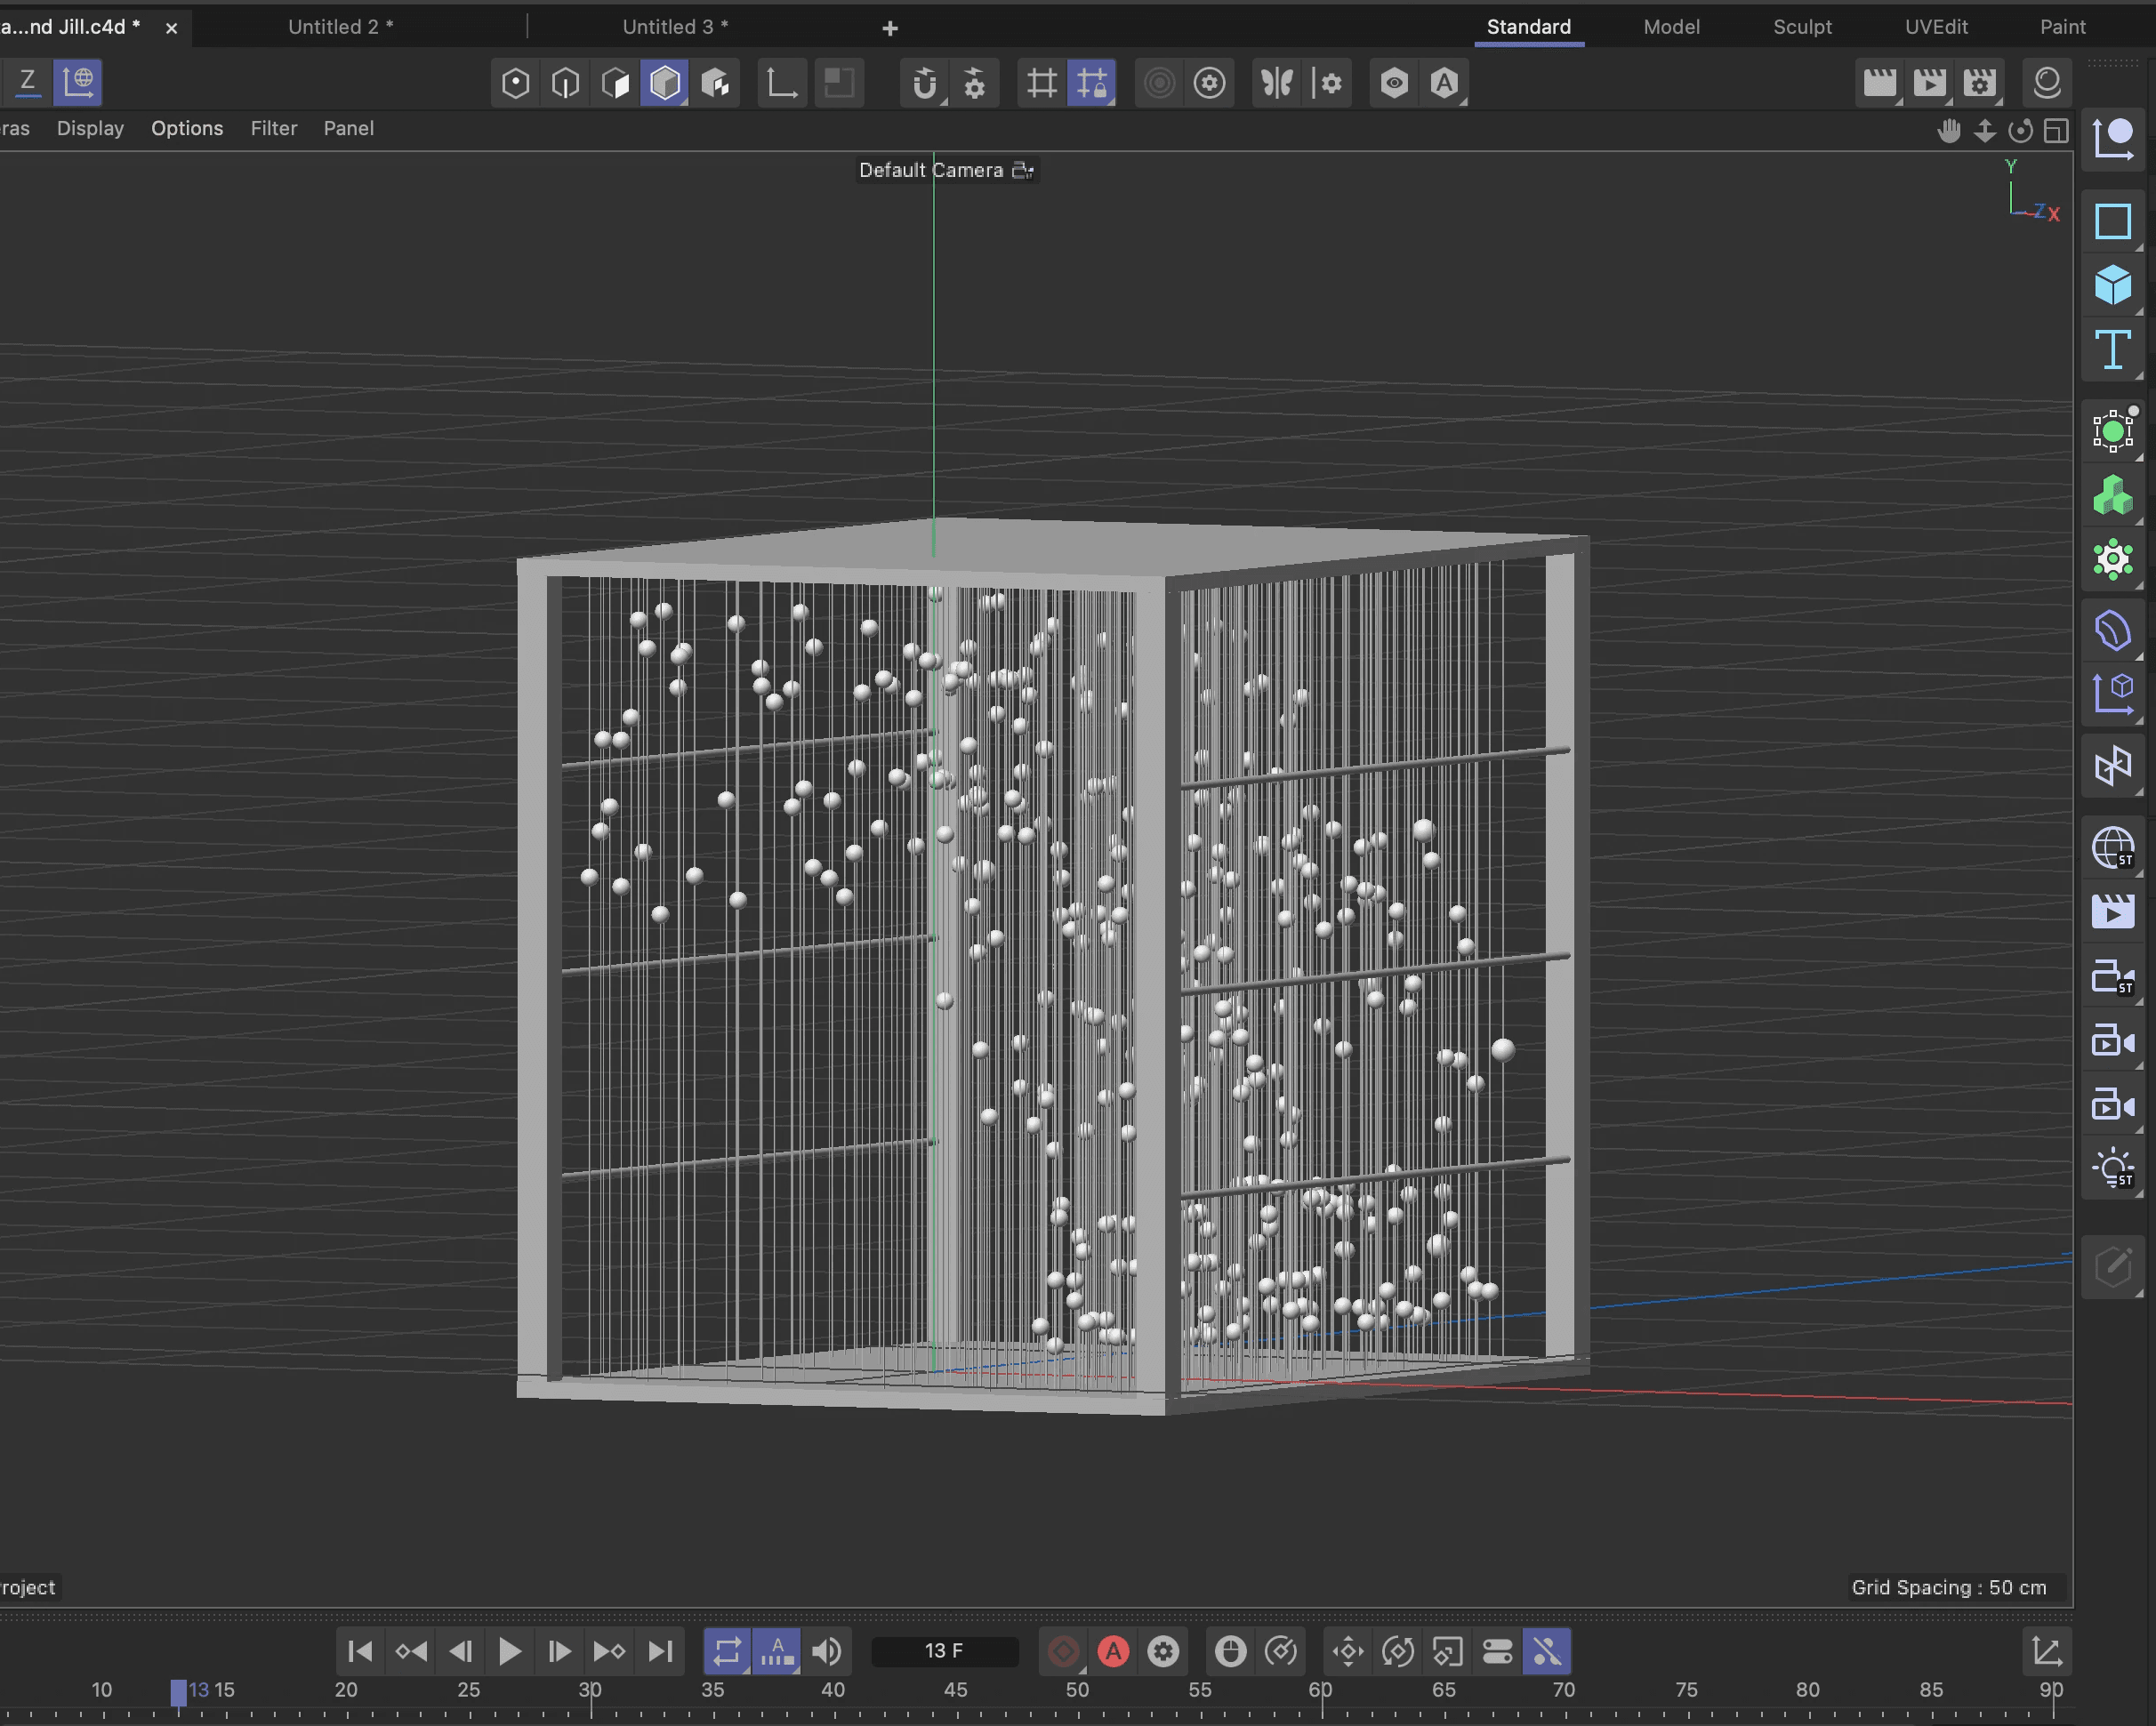Go to the end of the animation
Viewport: 2156px width, 1726px height.
point(660,1651)
